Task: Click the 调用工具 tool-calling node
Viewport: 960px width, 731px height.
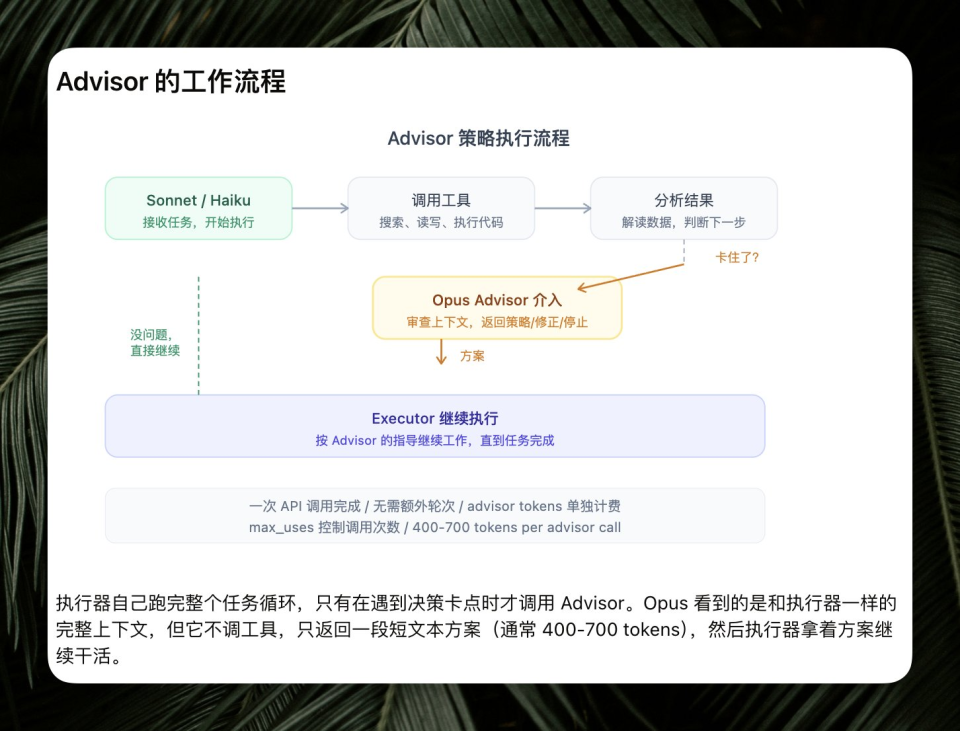Action: click(441, 208)
